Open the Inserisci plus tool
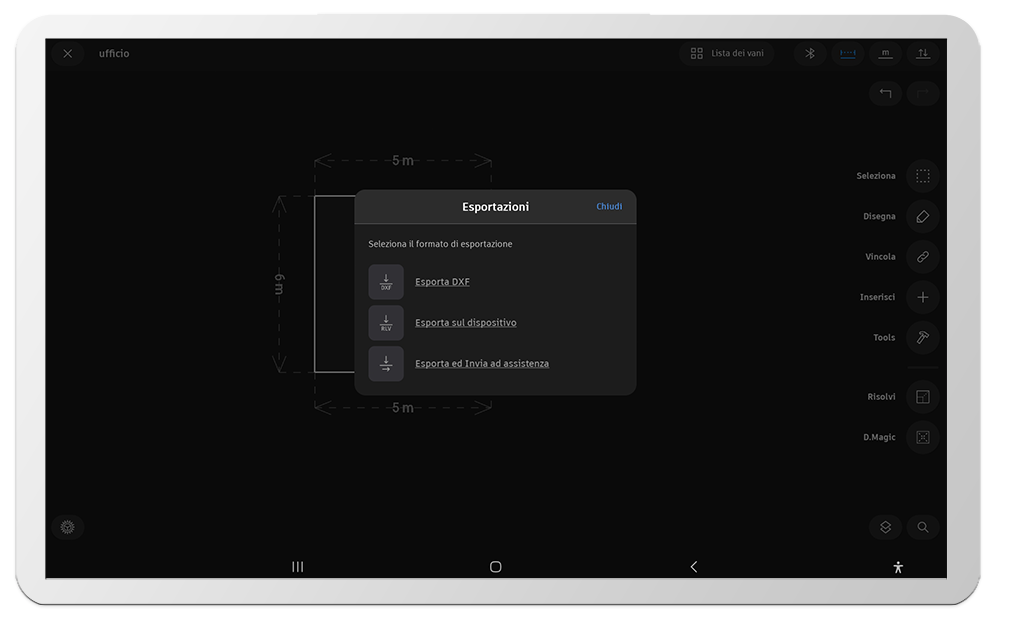The width and height of the screenshot is (1024, 623). [x=922, y=297]
